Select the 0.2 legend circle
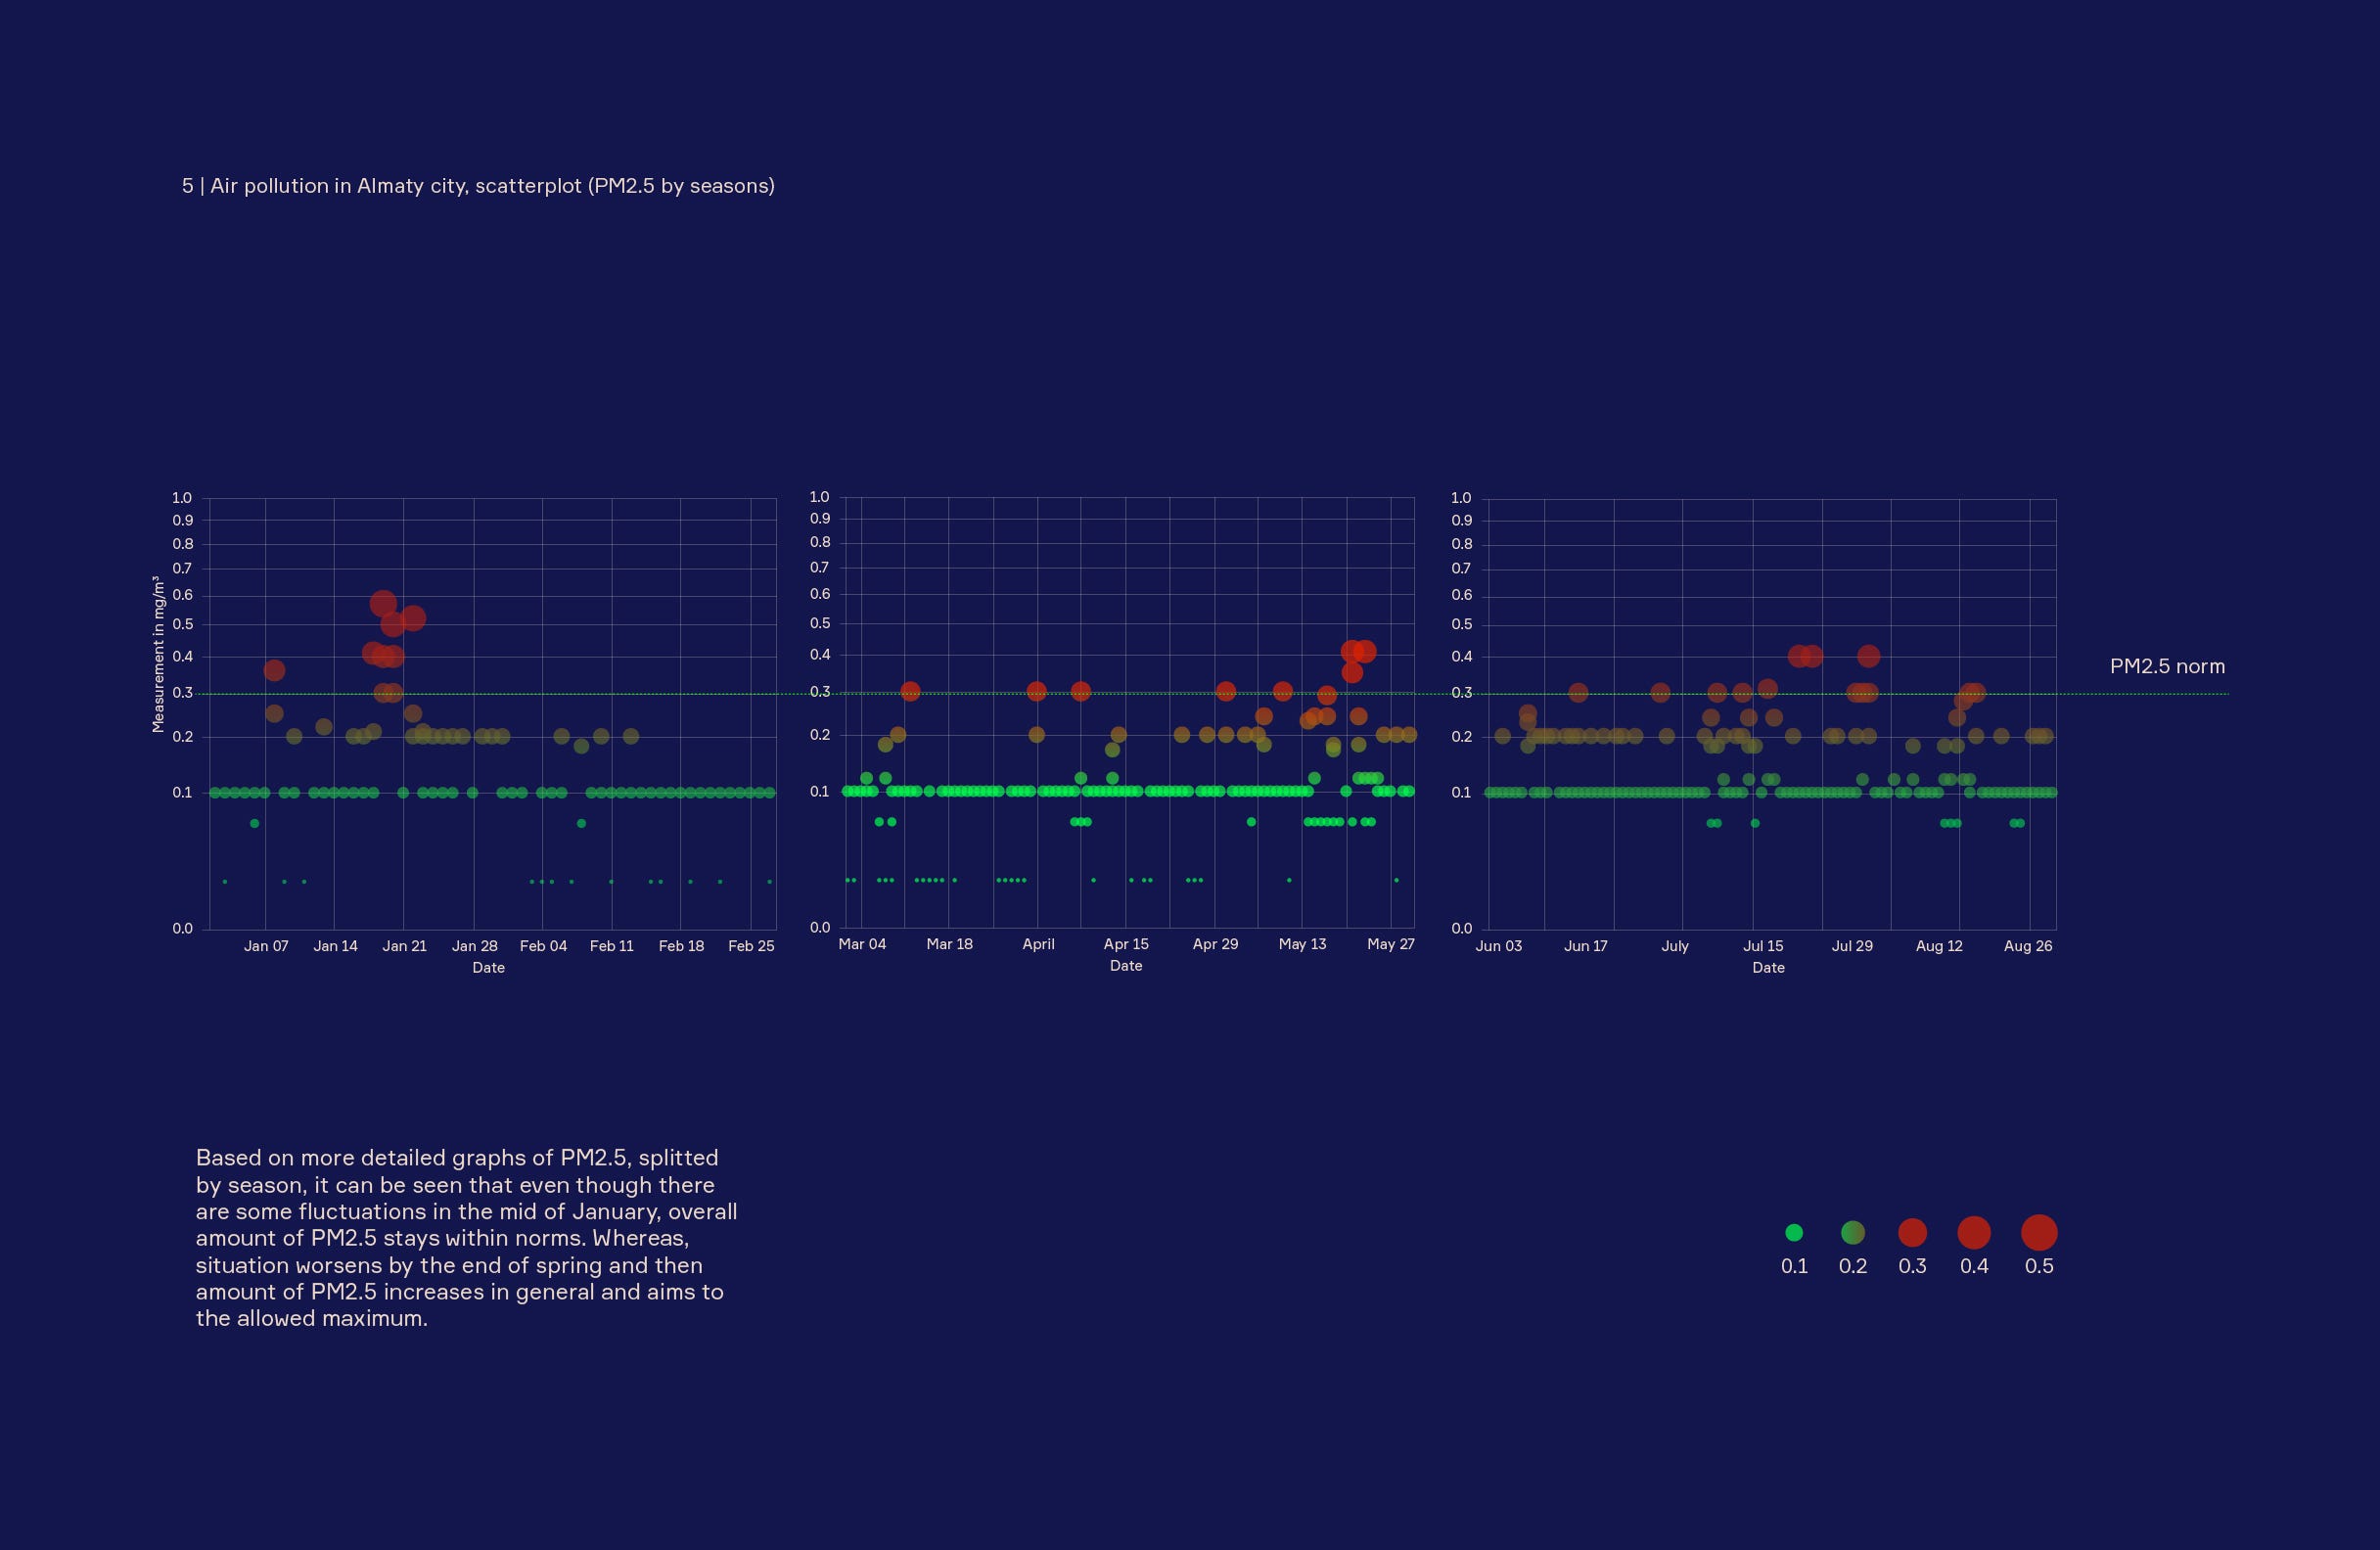 1854,1232
